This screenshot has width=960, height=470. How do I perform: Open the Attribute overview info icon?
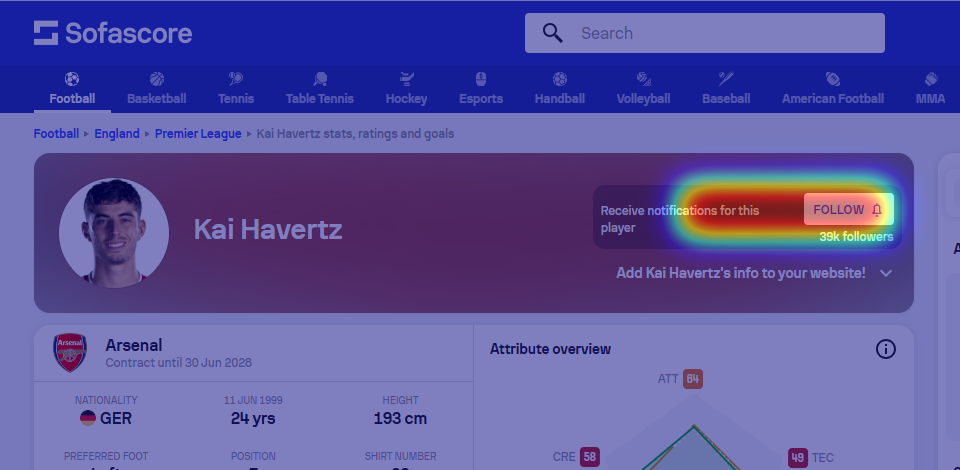click(x=885, y=349)
